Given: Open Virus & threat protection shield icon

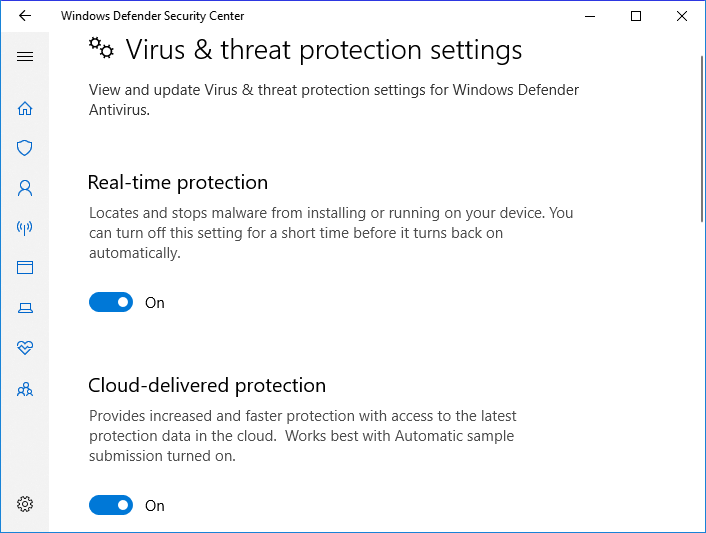Looking at the screenshot, I should click(25, 148).
